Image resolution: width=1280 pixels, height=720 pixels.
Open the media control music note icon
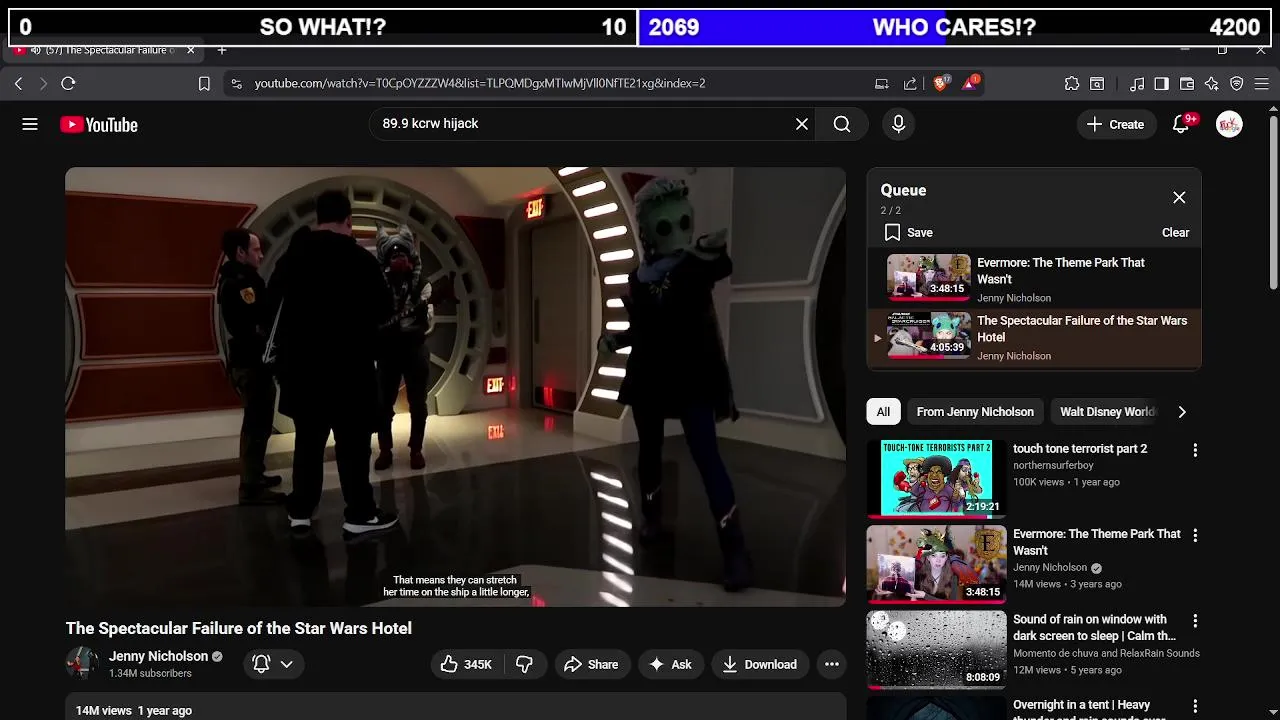(x=1137, y=84)
